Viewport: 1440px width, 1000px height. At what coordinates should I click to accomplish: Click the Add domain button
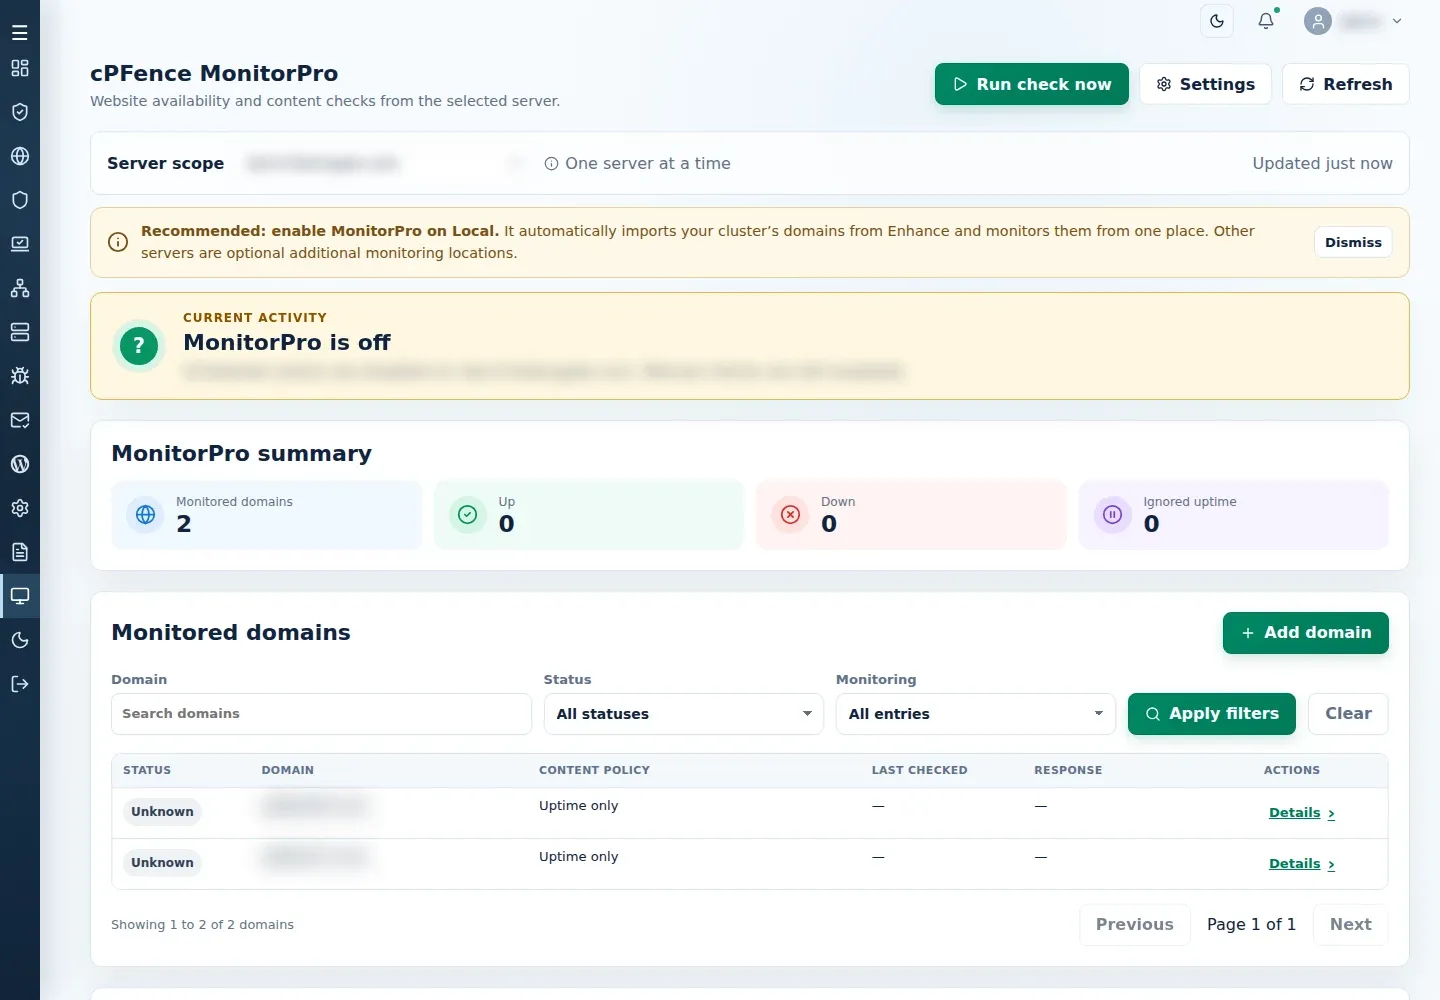[x=1306, y=633]
